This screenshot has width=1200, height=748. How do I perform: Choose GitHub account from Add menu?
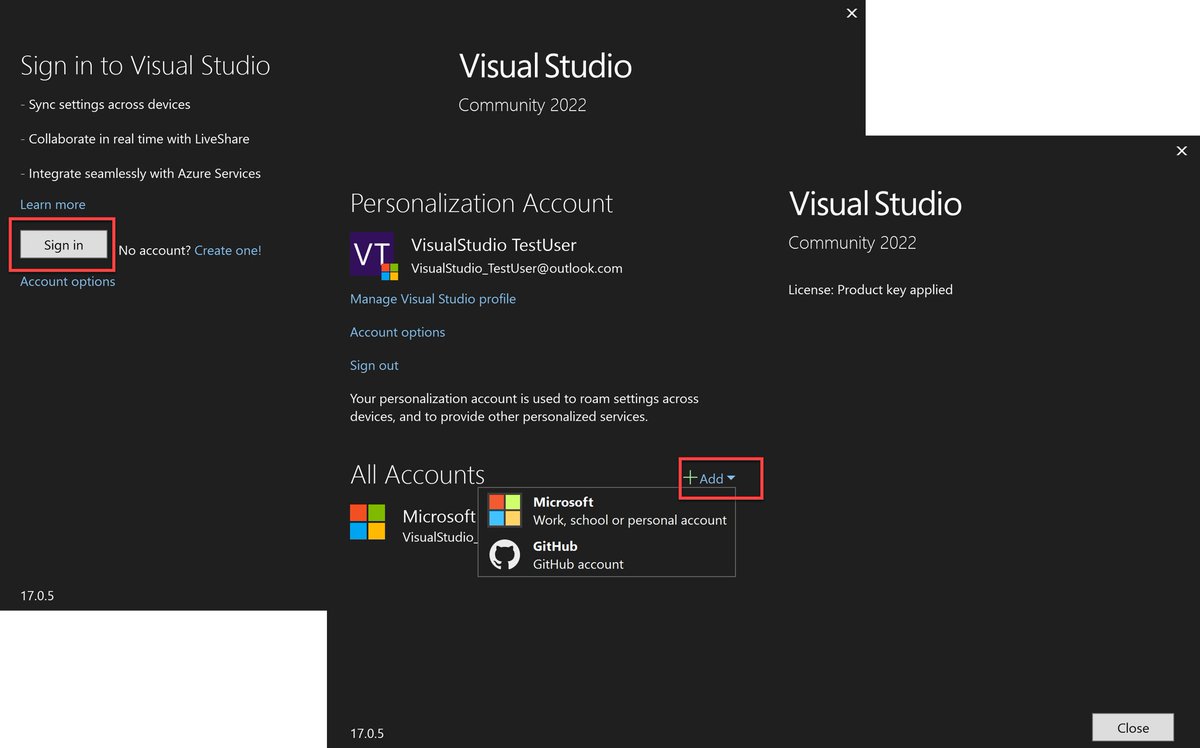pyautogui.click(x=607, y=555)
